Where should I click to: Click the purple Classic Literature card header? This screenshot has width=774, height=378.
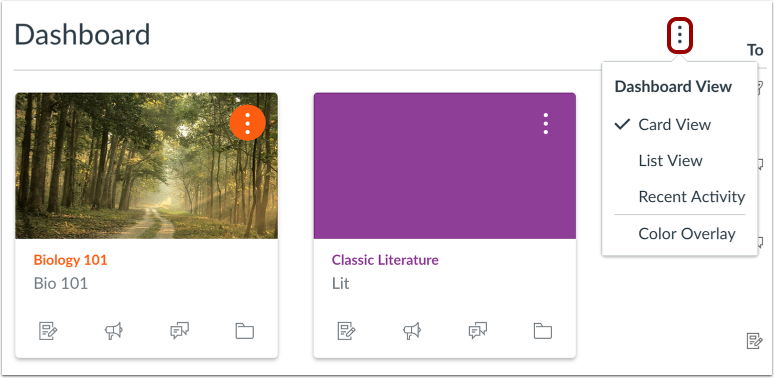445,166
